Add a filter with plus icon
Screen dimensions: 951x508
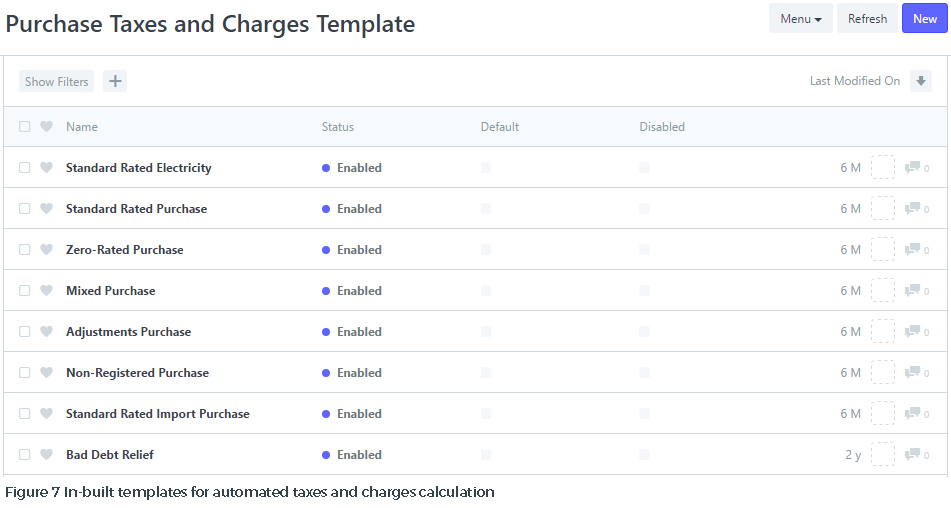pos(115,81)
